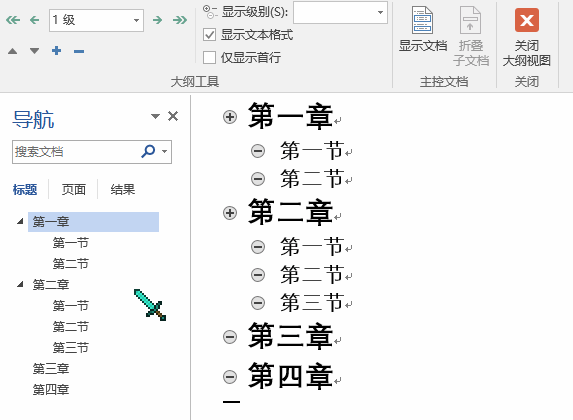Move selection down with triangle icon
573x420 pixels.
(x=34, y=51)
